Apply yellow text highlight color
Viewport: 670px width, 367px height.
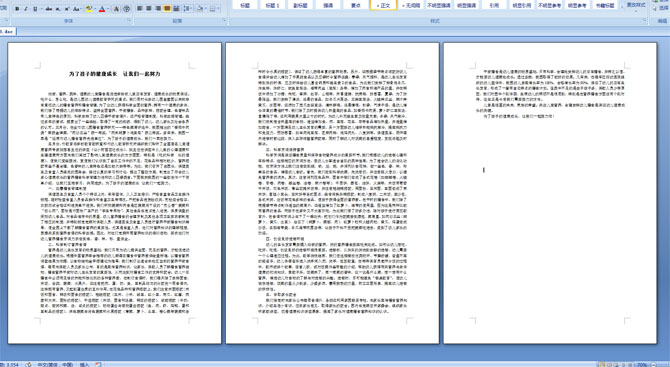(x=89, y=9)
